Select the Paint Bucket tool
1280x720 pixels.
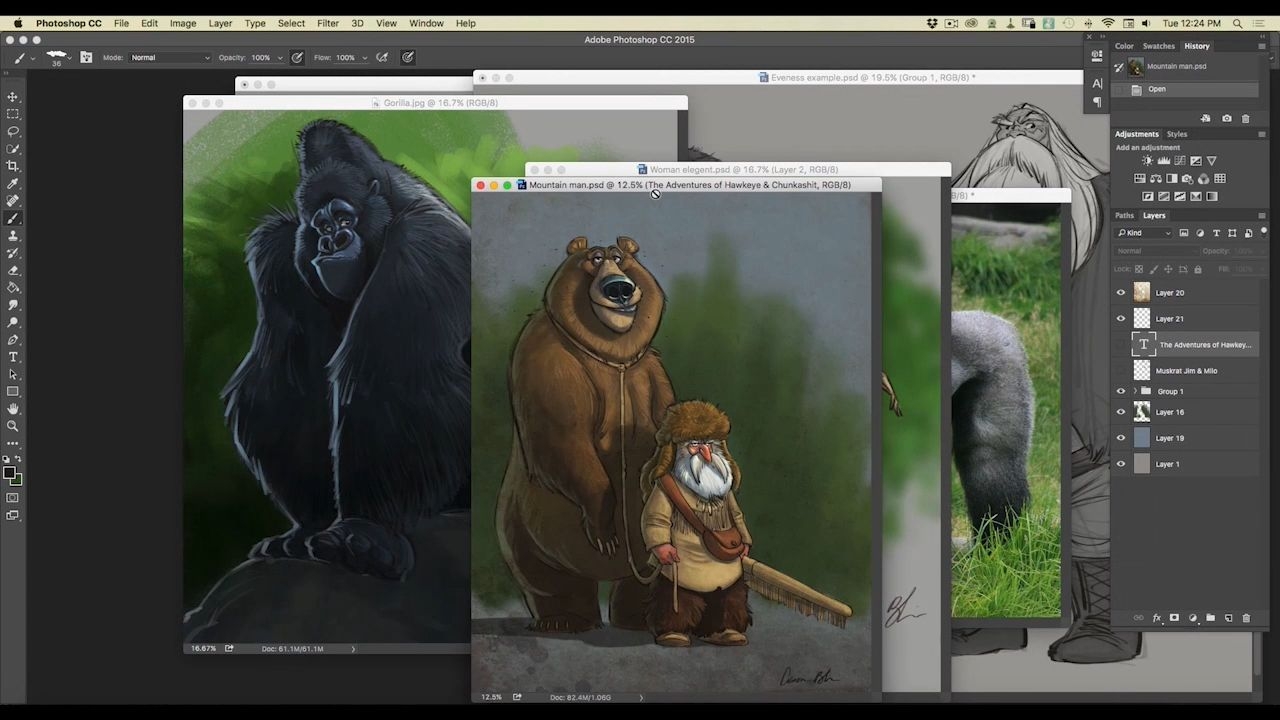pos(13,288)
